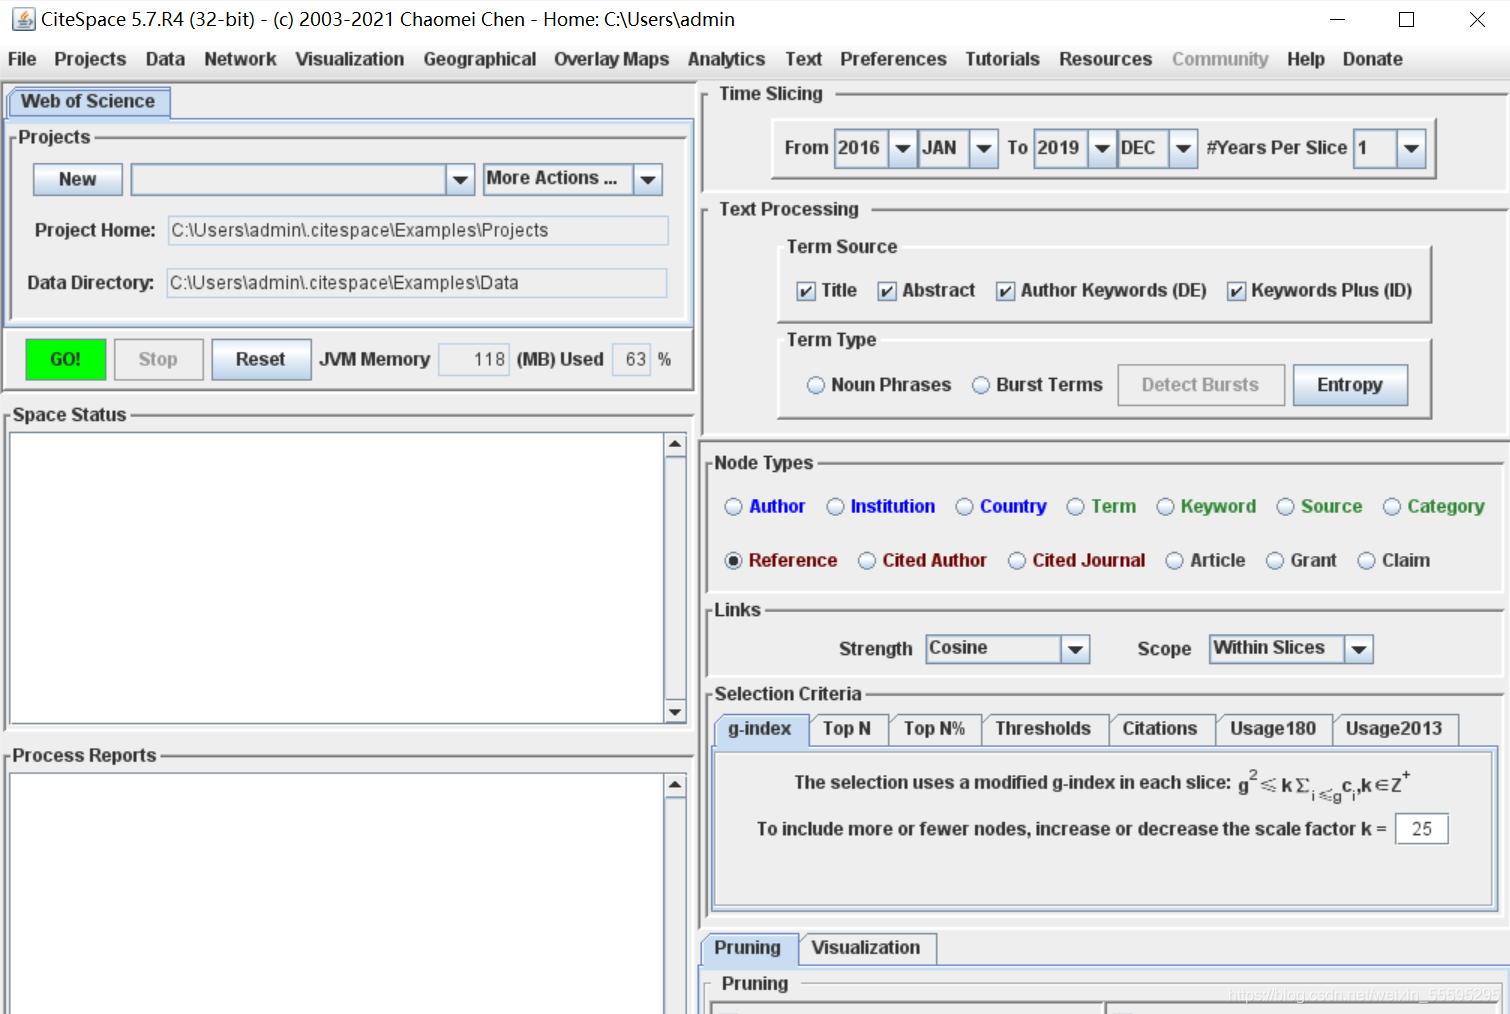This screenshot has height=1014, width=1510.
Task: Click the green GO! button
Action: [x=66, y=359]
